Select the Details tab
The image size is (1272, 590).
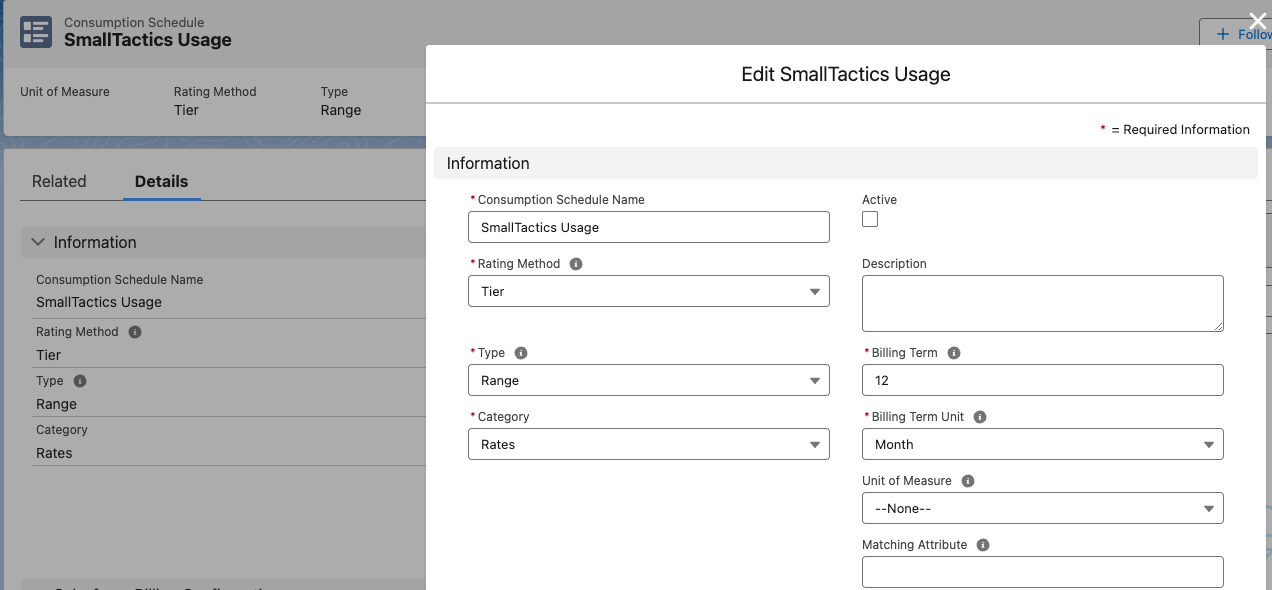pos(162,181)
